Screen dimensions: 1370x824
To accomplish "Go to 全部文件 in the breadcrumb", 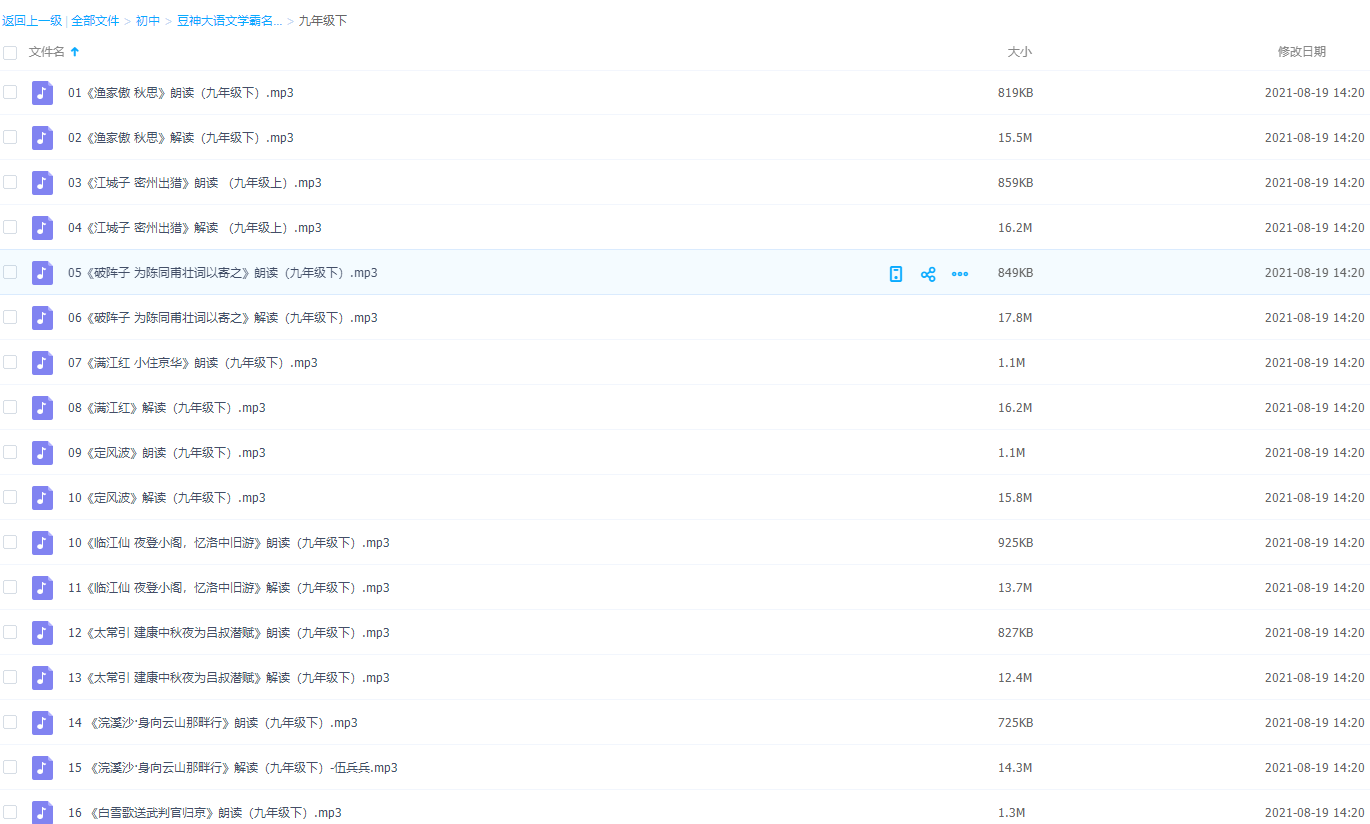I will click(x=95, y=21).
